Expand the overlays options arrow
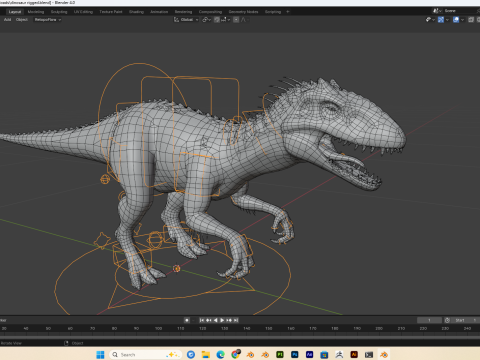480x360 pixels. 462,20
